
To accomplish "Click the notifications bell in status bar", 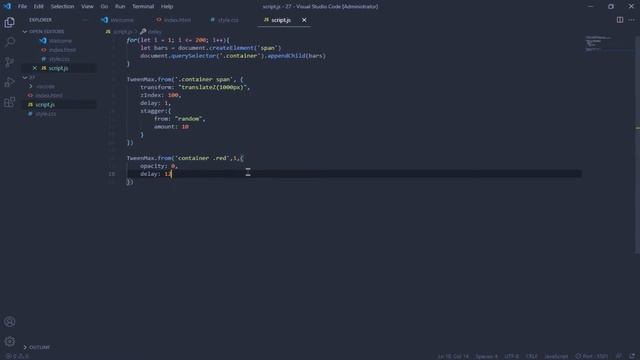I will pos(632,356).
